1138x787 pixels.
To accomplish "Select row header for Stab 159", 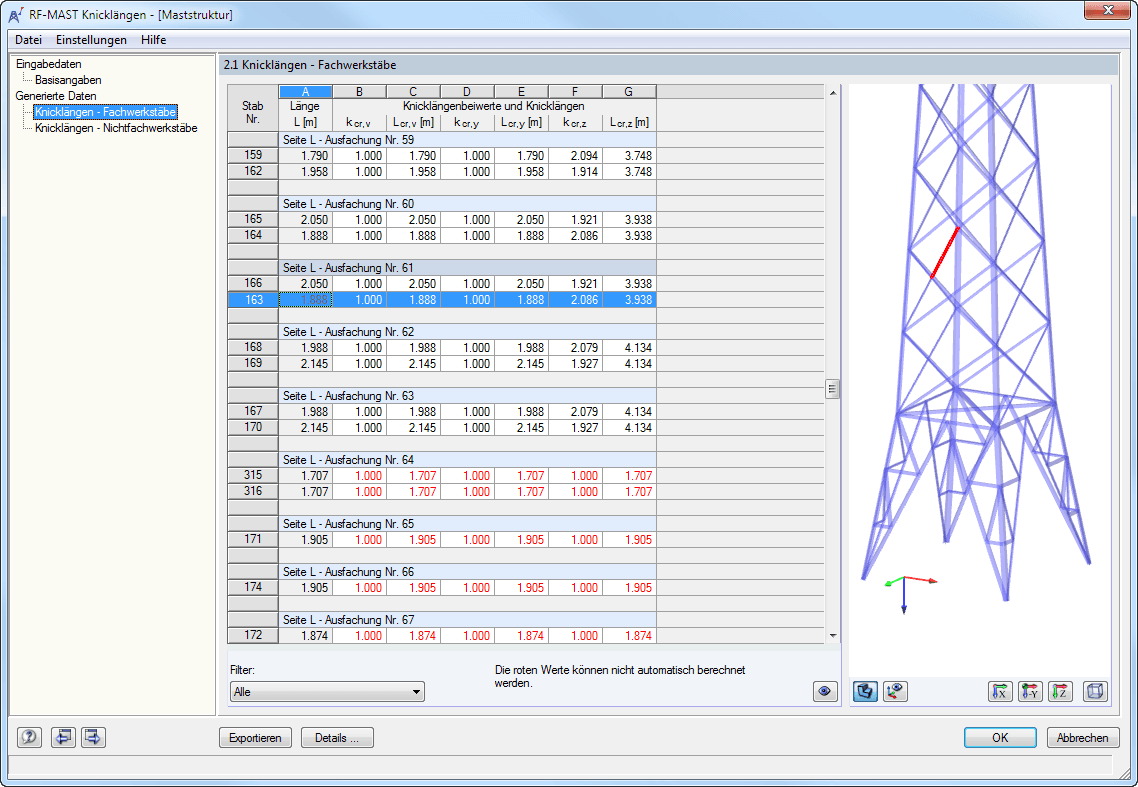I will [x=253, y=155].
